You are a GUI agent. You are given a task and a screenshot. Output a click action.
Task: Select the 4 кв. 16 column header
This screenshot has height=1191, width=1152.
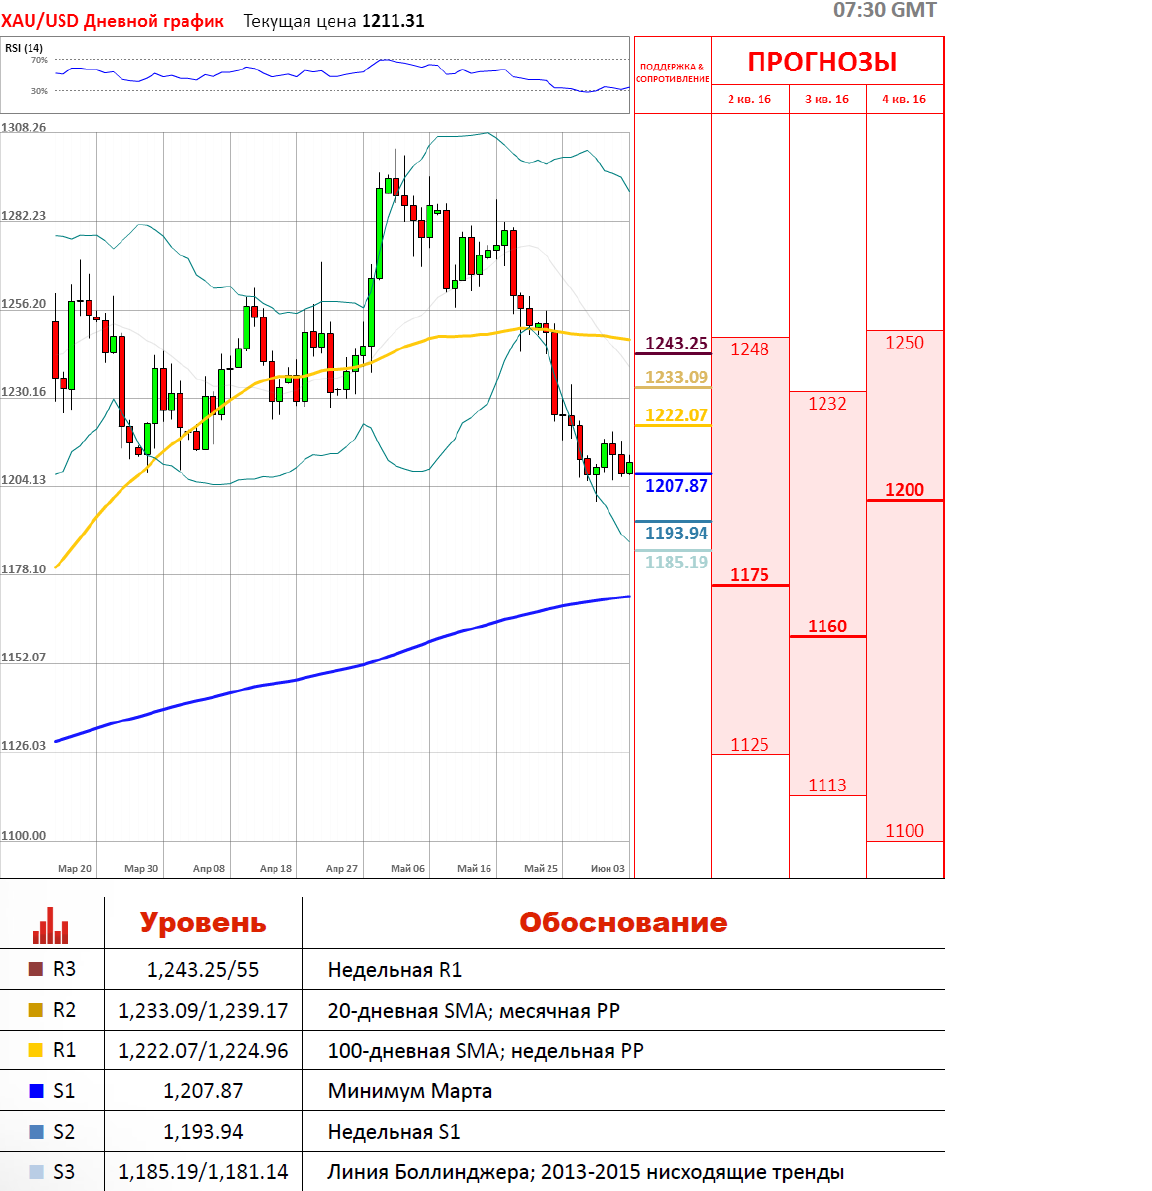point(904,100)
